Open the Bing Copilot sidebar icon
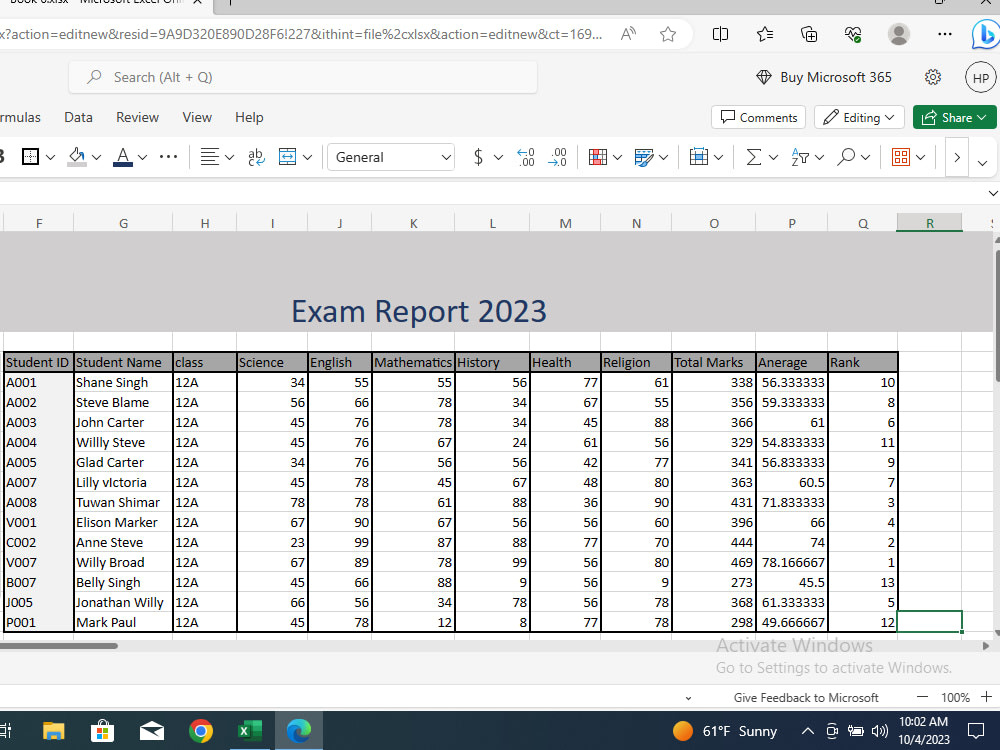Image resolution: width=1000 pixels, height=750 pixels. (x=985, y=34)
